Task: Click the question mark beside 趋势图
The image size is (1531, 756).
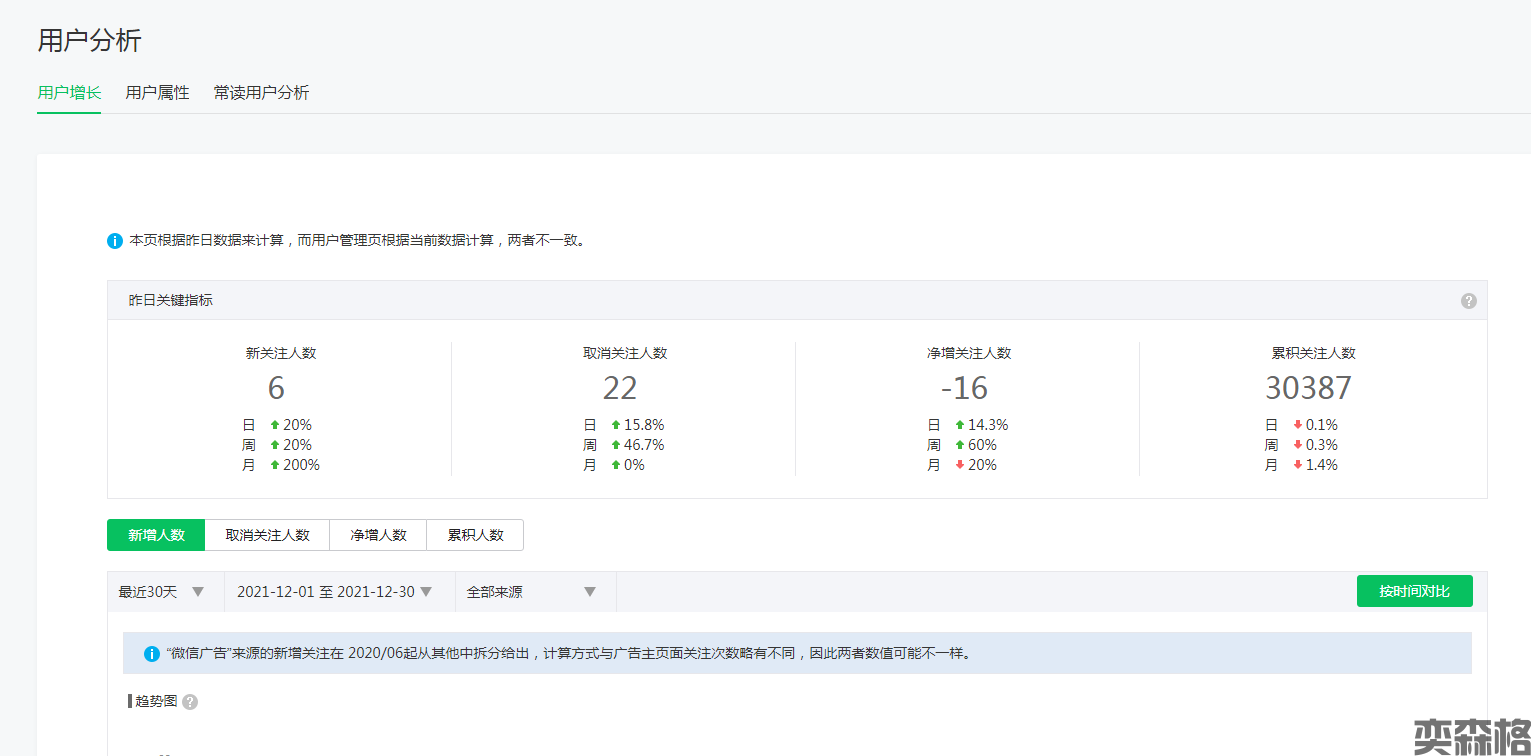Action: tap(190, 702)
